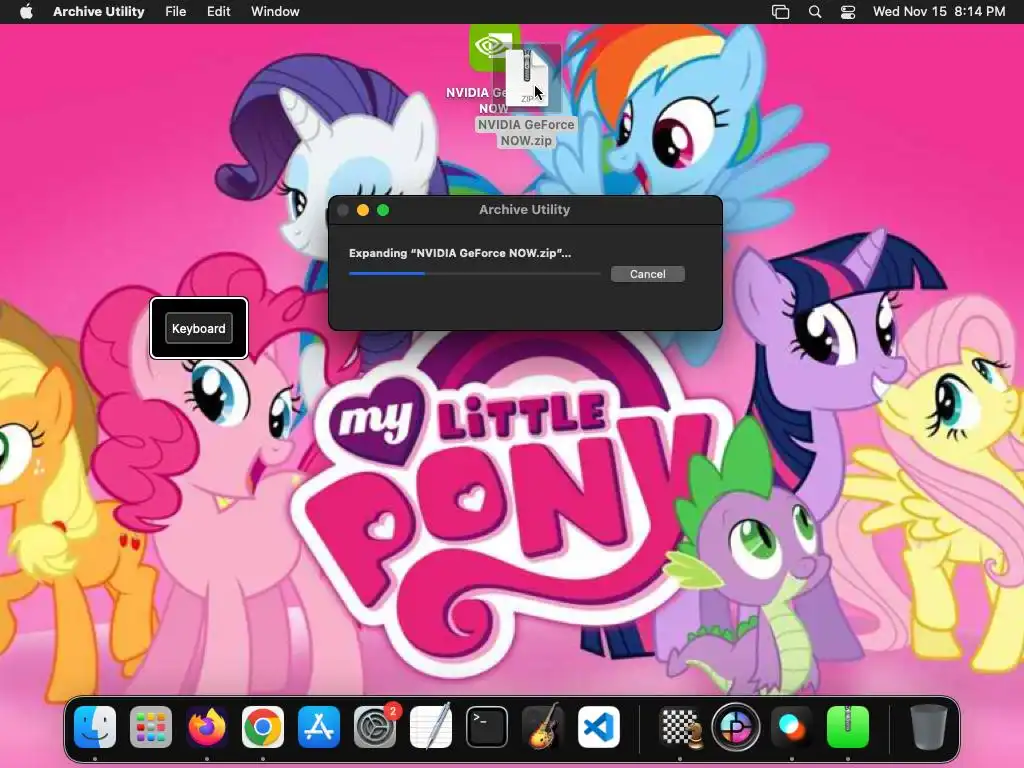Viewport: 1024px width, 768px height.
Task: Open the Trash from the Dock
Action: 928,726
